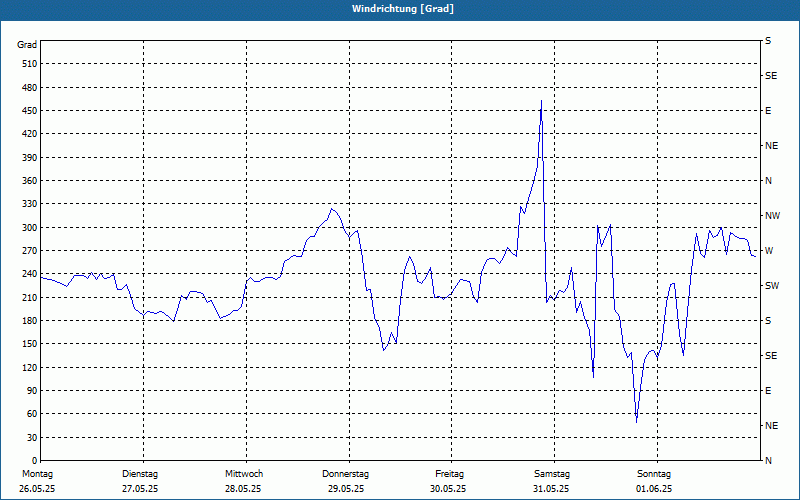Click the date 31.05.25
This screenshot has height=500, width=800.
[551, 489]
